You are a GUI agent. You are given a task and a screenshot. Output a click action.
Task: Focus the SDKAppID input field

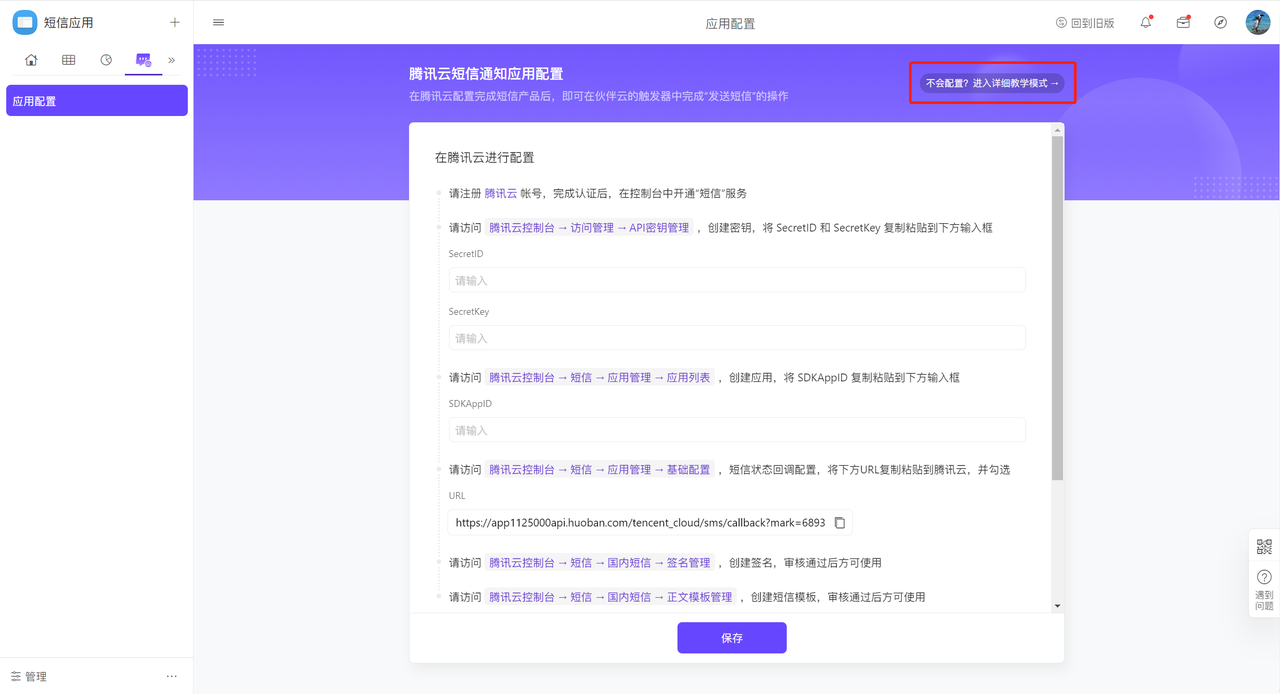[x=737, y=430]
